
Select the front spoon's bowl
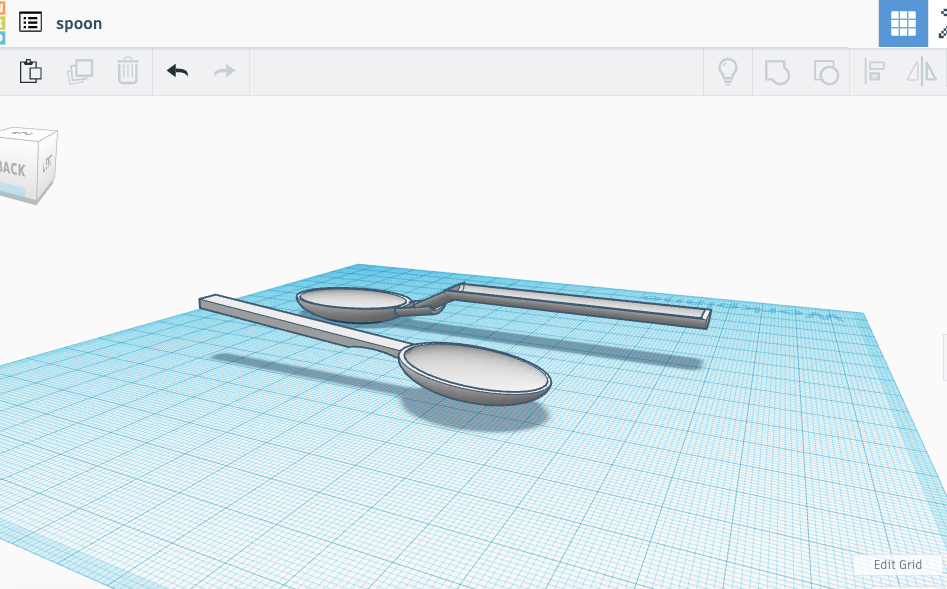(475, 371)
